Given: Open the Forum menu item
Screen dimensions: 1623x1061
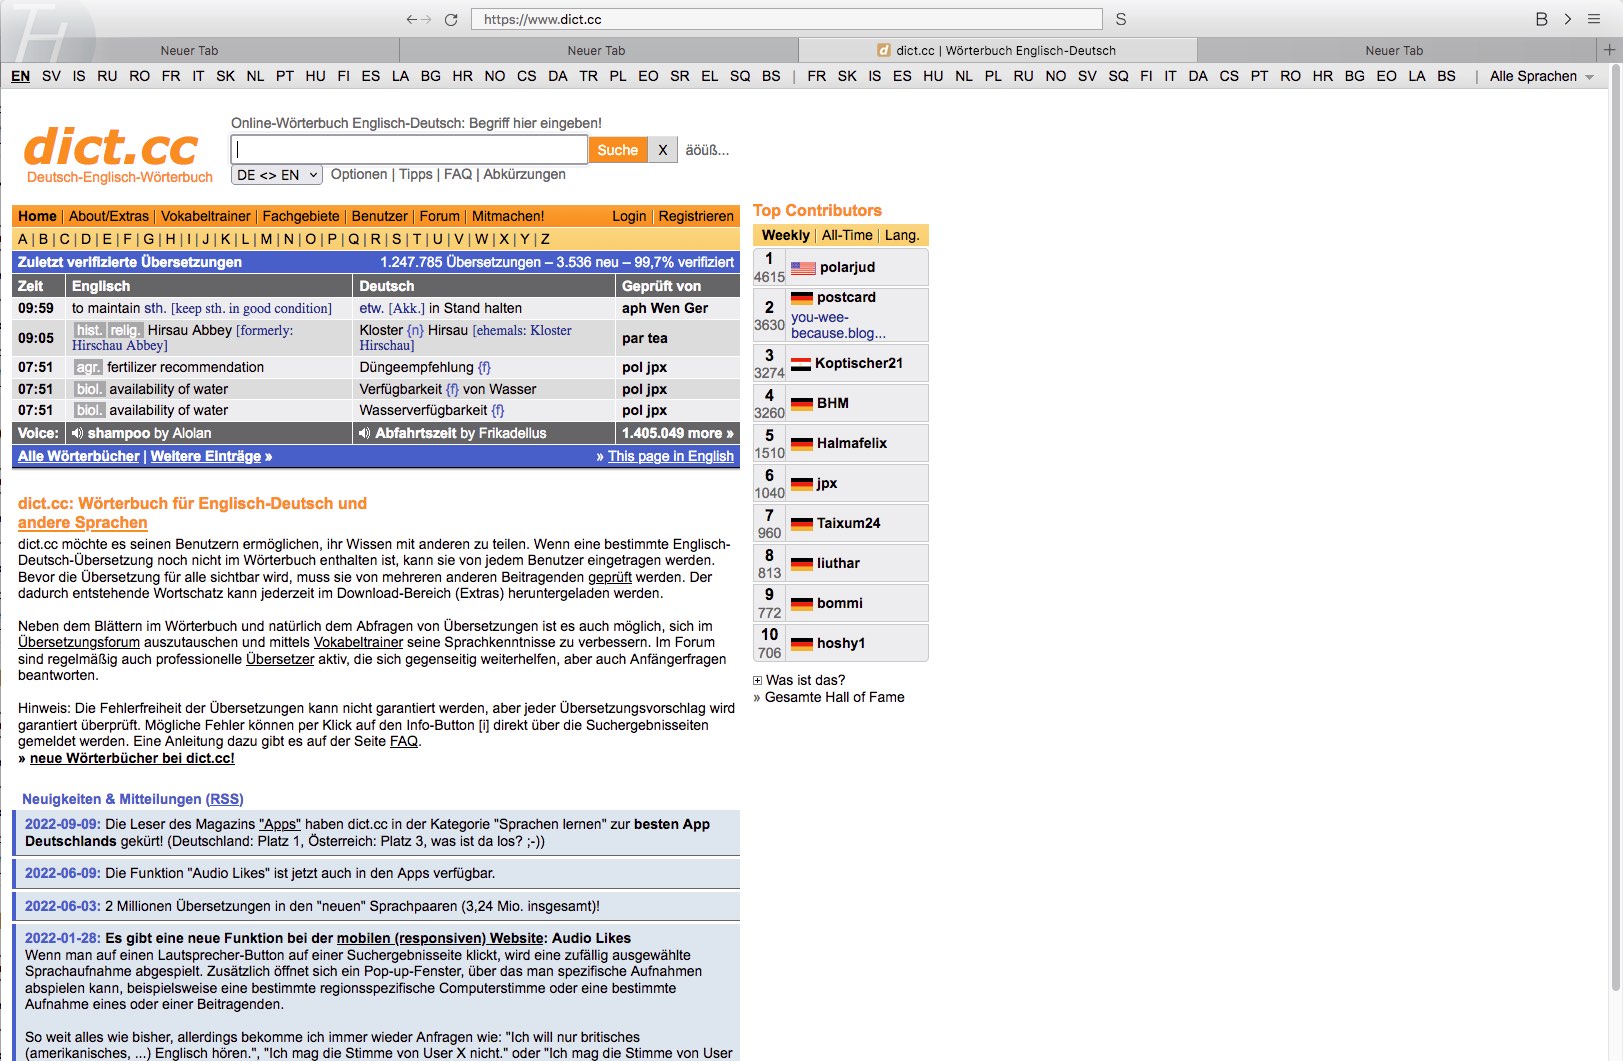Looking at the screenshot, I should [440, 216].
